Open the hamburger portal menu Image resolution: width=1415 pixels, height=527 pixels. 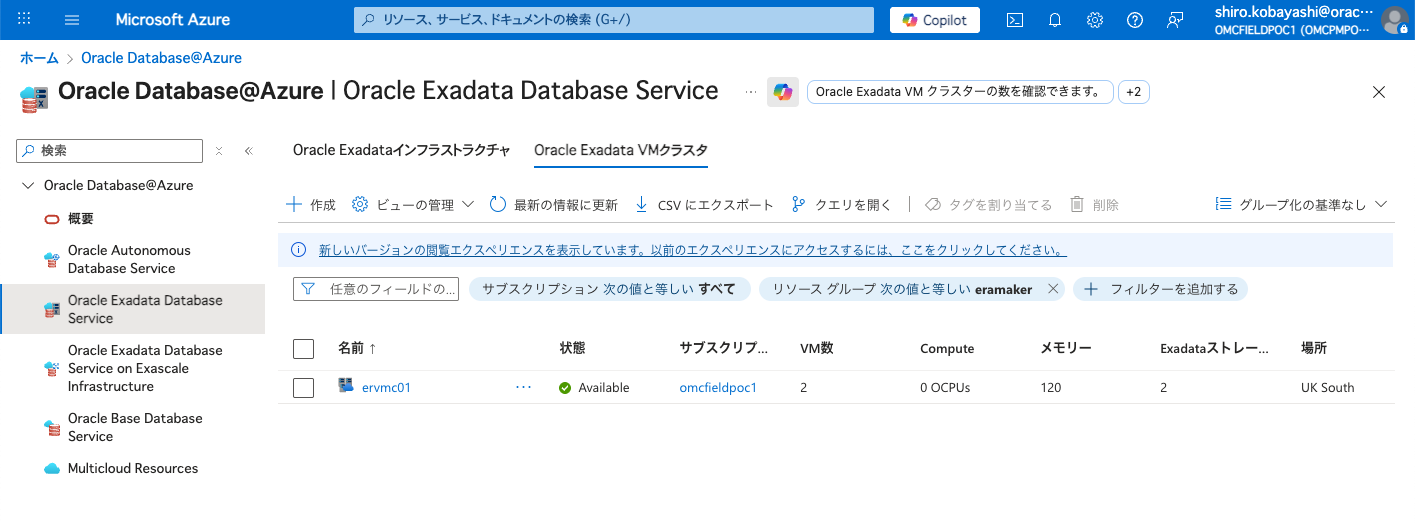click(x=72, y=20)
